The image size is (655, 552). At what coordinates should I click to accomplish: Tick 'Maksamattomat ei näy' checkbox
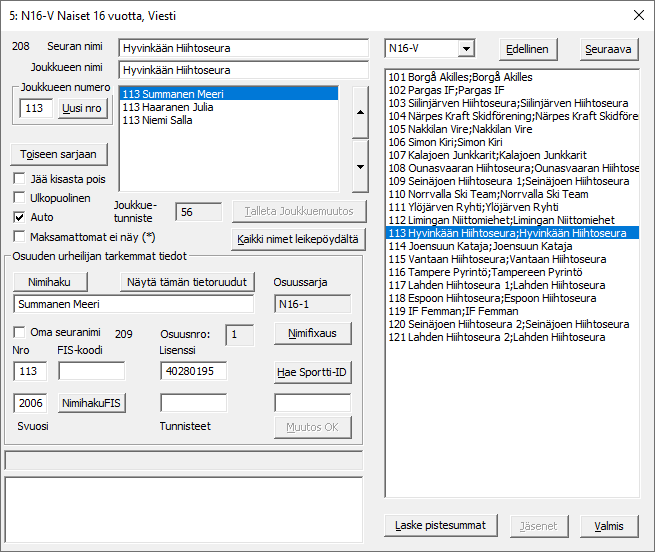pos(20,236)
